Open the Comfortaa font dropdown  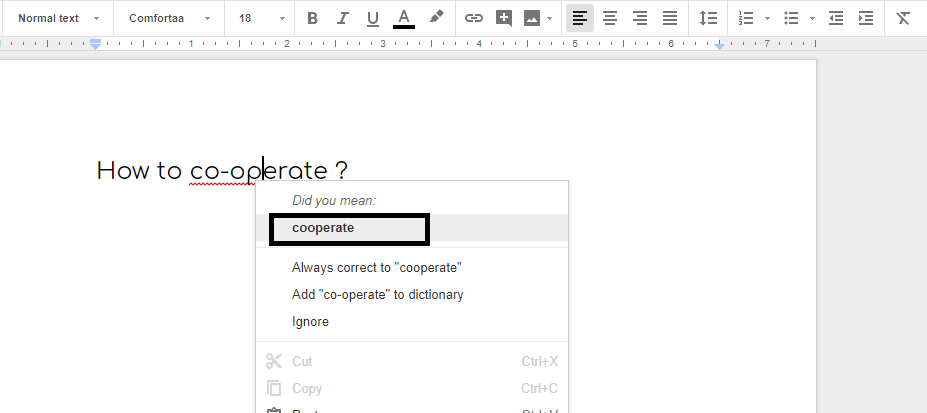169,18
